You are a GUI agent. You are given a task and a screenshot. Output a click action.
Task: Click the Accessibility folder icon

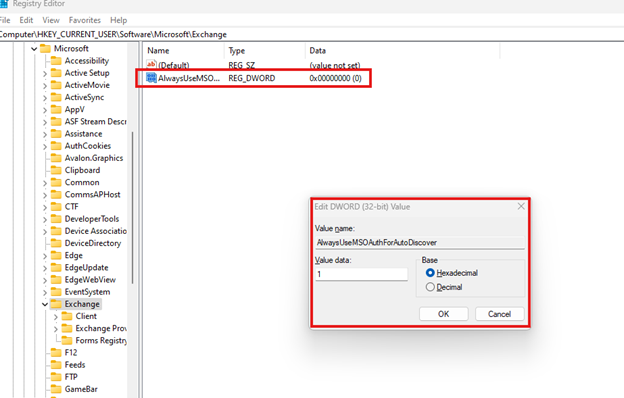pos(56,61)
